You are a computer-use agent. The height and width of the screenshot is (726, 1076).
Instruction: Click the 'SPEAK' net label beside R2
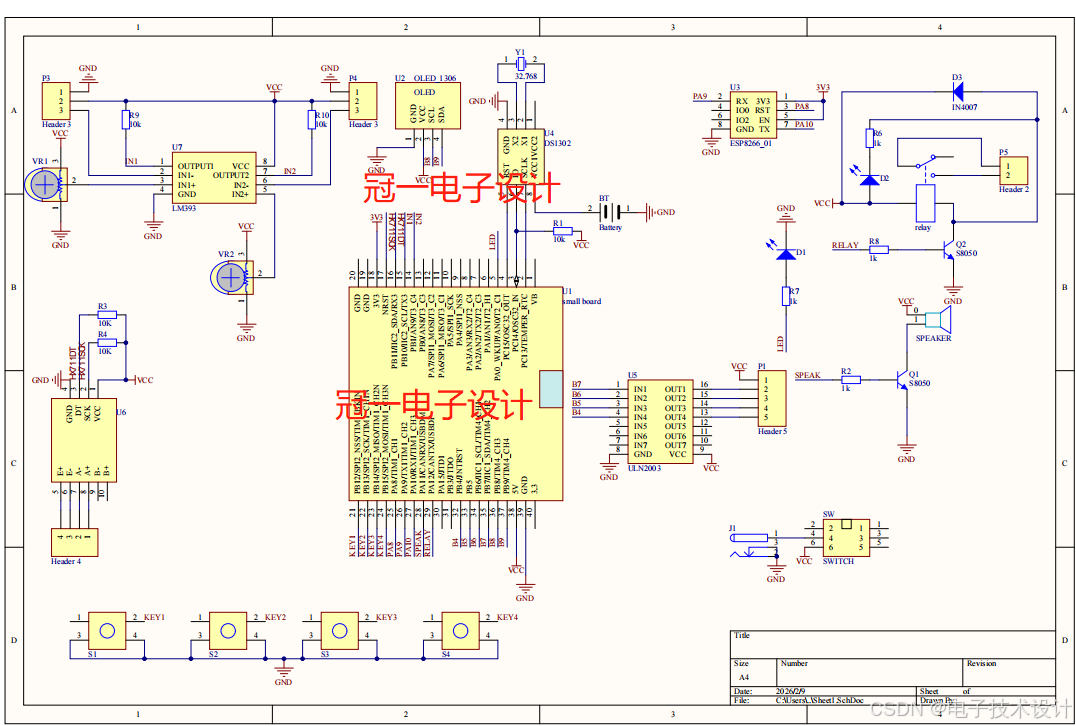click(808, 375)
